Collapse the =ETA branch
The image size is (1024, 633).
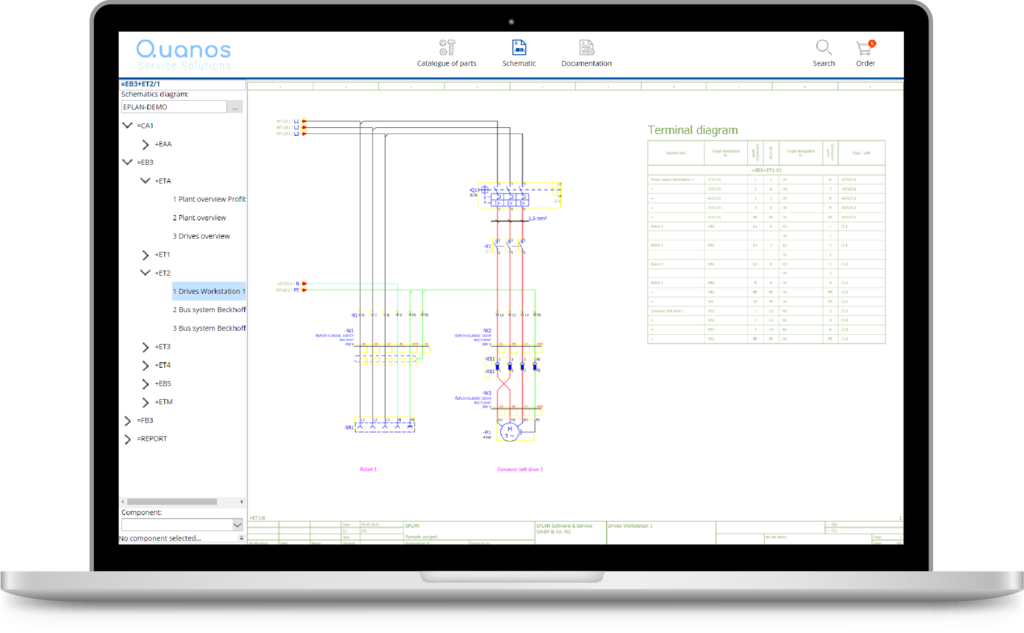click(146, 180)
